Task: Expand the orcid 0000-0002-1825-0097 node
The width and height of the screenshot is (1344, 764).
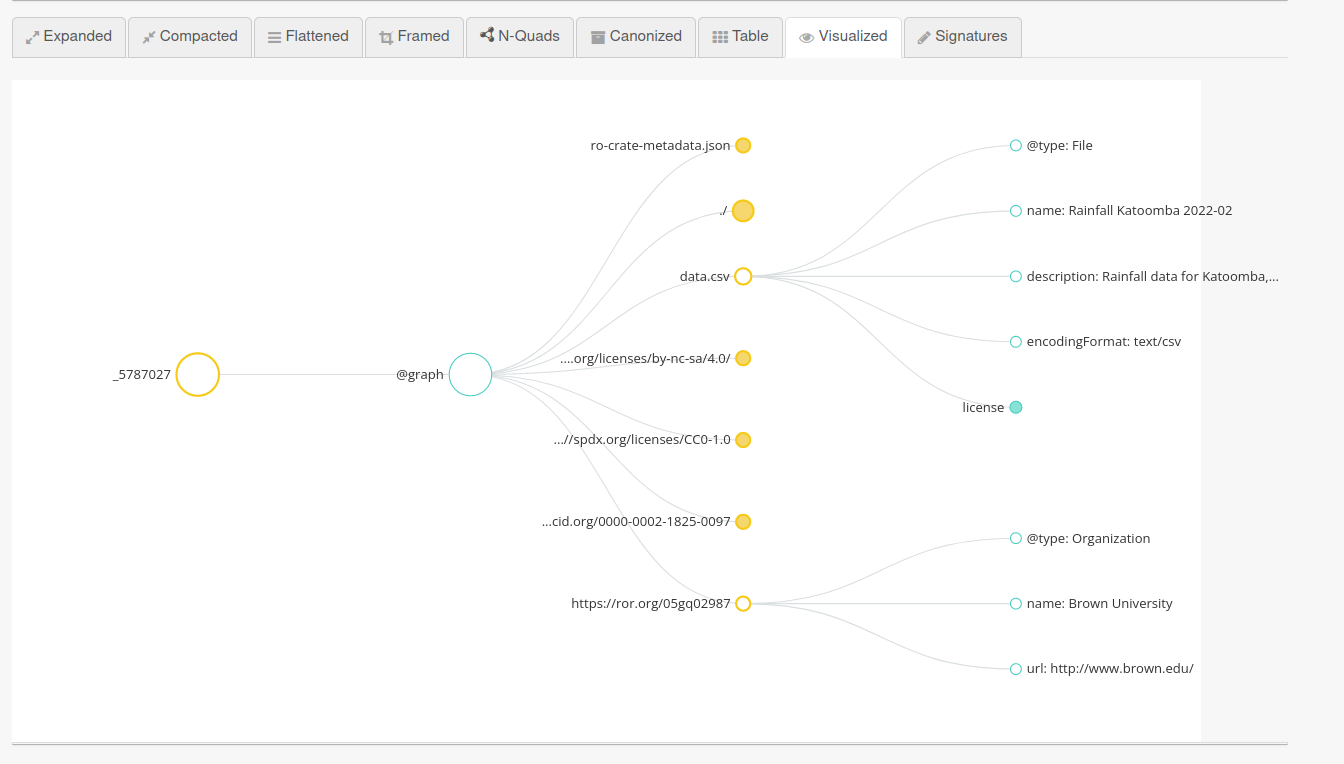Action: pos(743,522)
